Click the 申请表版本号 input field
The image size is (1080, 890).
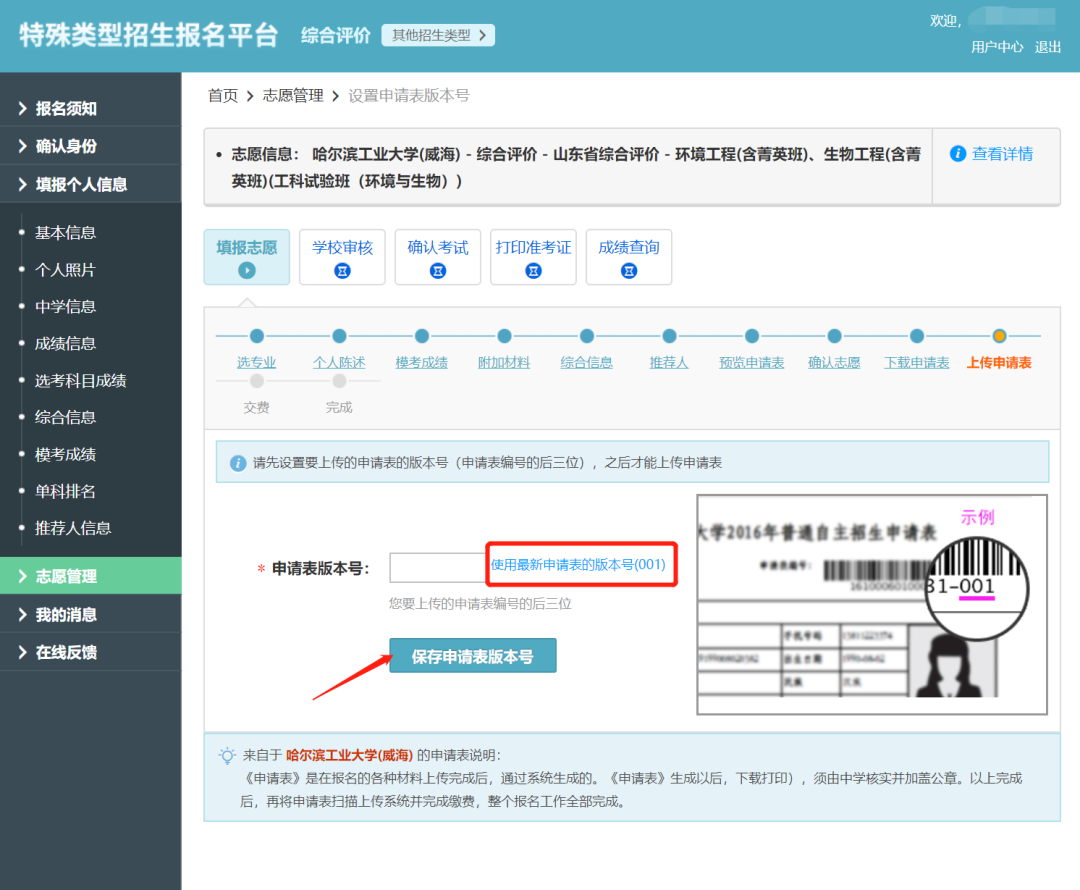click(438, 568)
